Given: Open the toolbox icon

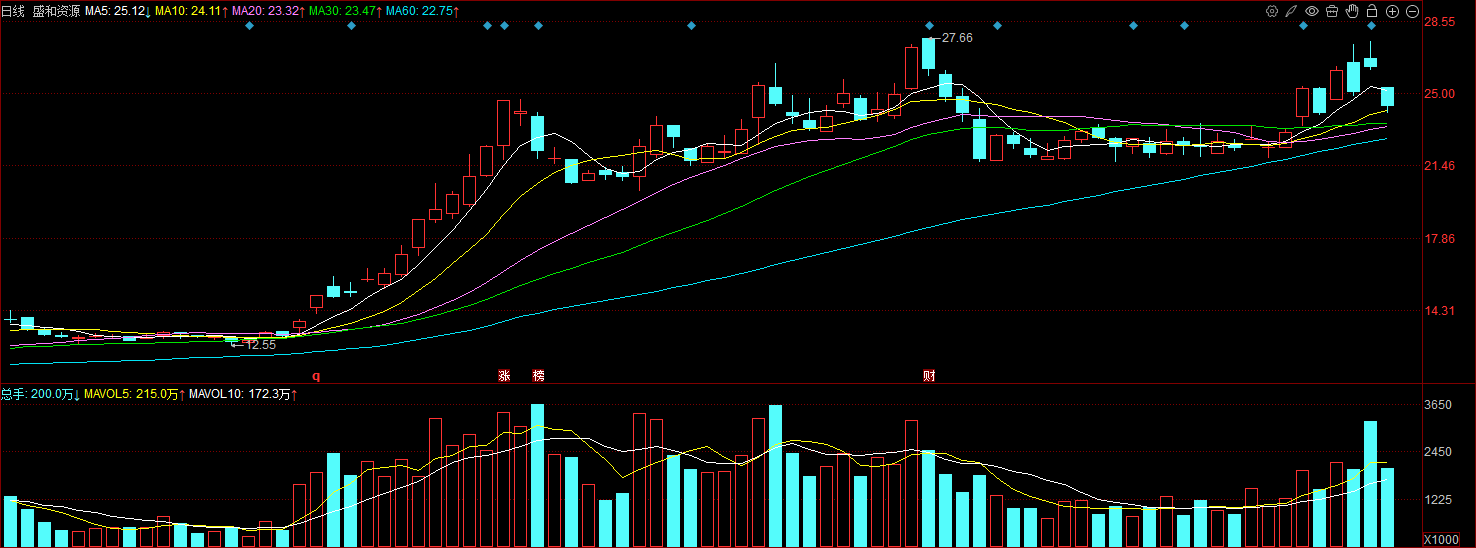Looking at the screenshot, I should click(x=1332, y=11).
